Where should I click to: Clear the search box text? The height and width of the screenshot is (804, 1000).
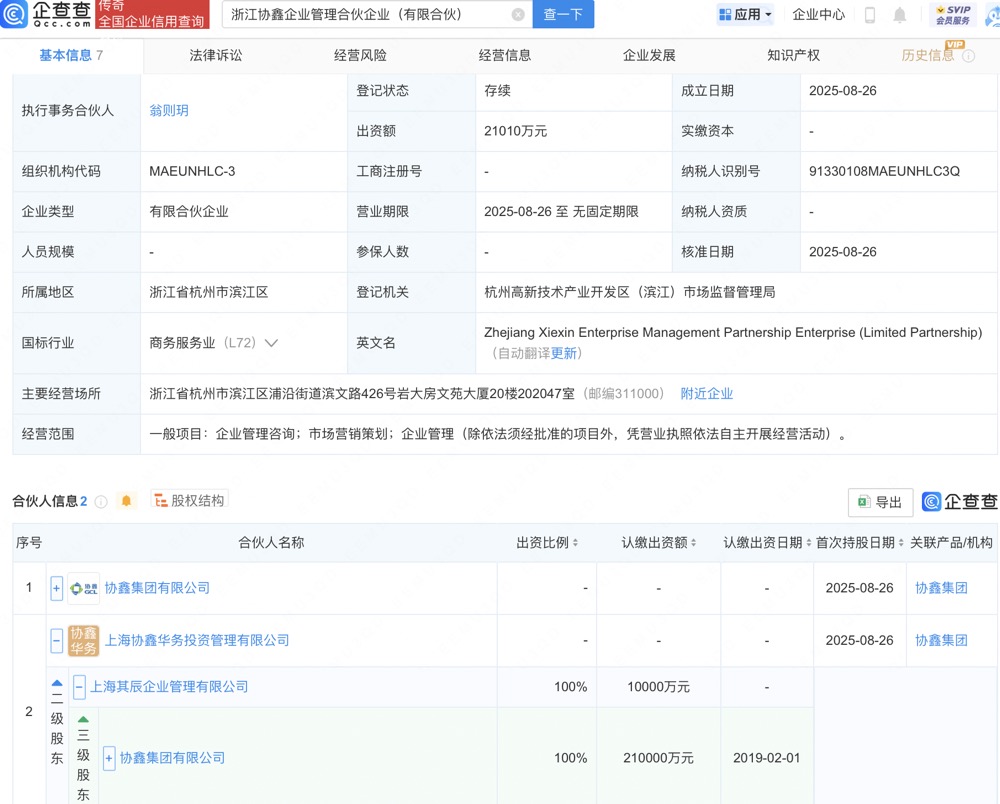pyautogui.click(x=518, y=15)
